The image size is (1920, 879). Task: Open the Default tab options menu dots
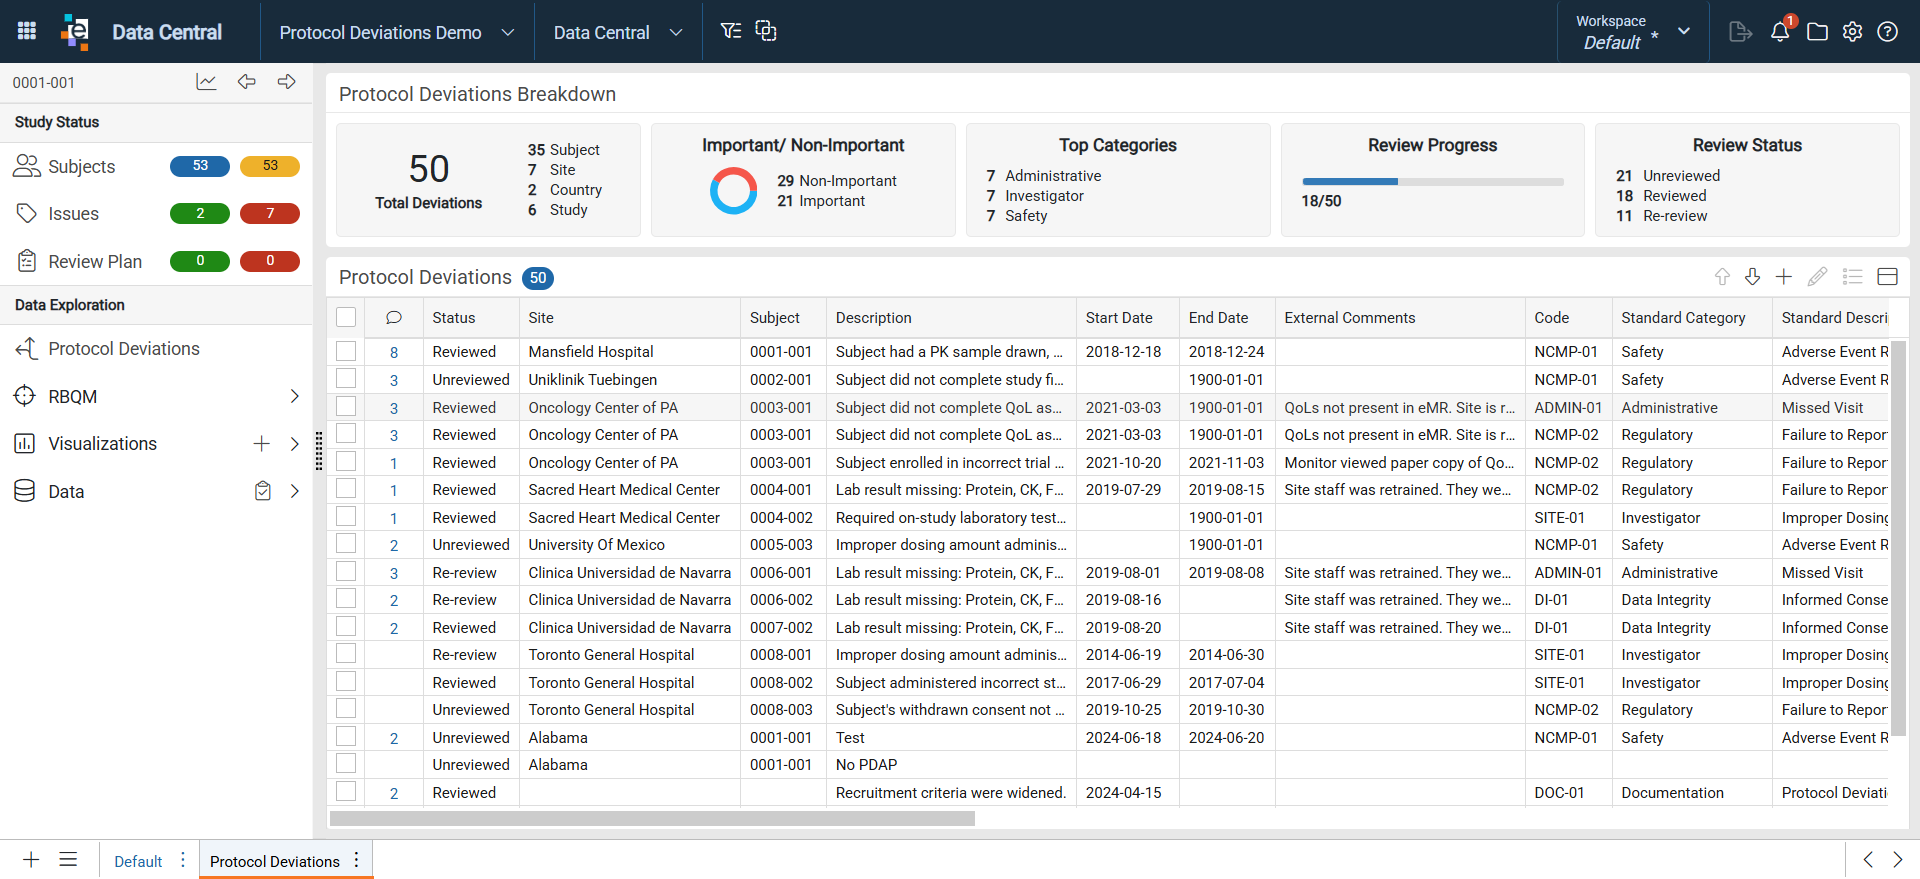pos(183,860)
